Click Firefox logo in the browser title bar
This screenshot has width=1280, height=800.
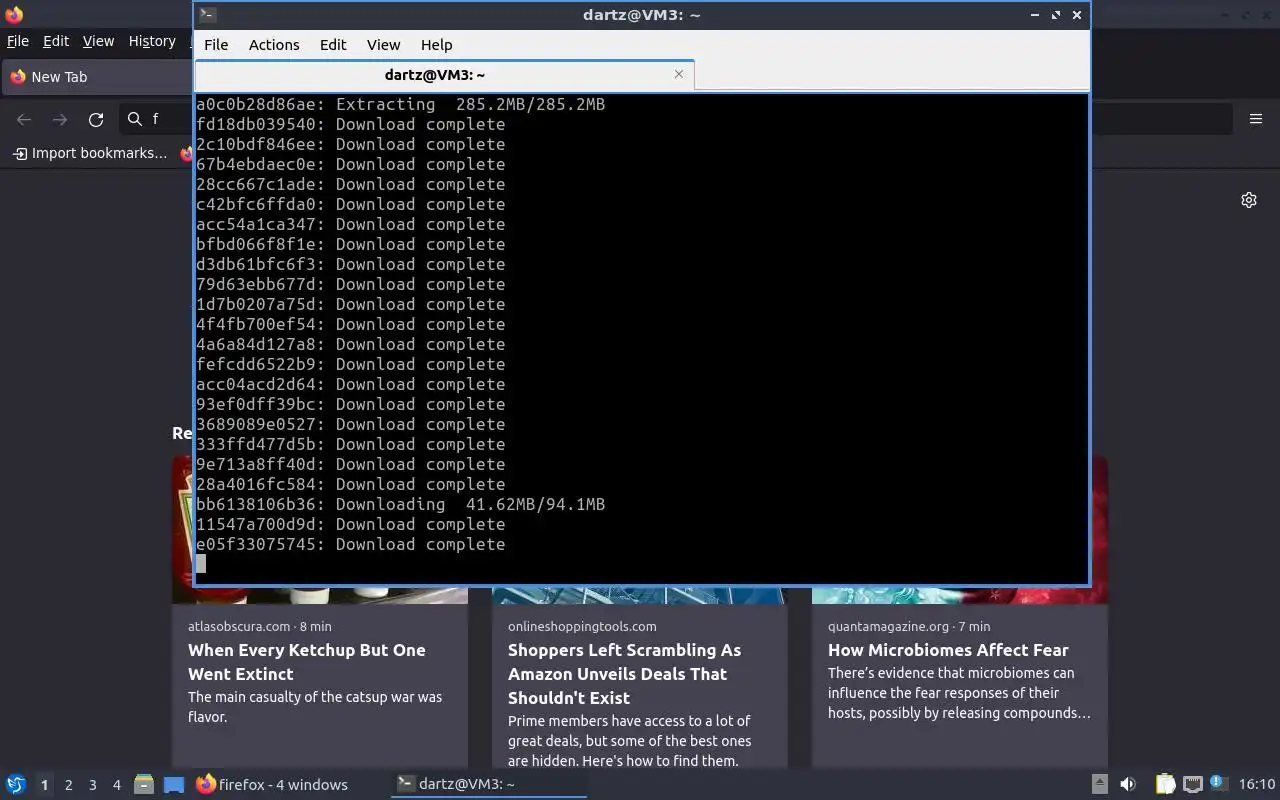pyautogui.click(x=14, y=14)
